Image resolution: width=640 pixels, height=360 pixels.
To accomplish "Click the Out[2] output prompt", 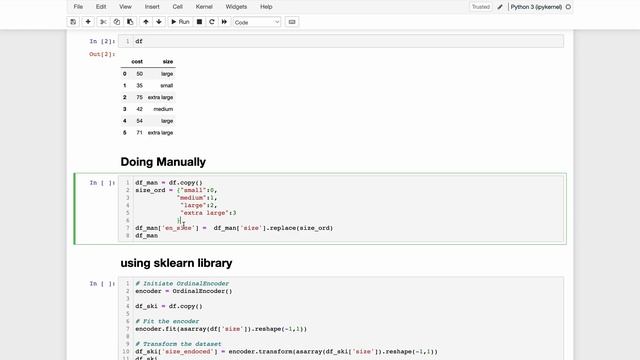I will (x=102, y=54).
